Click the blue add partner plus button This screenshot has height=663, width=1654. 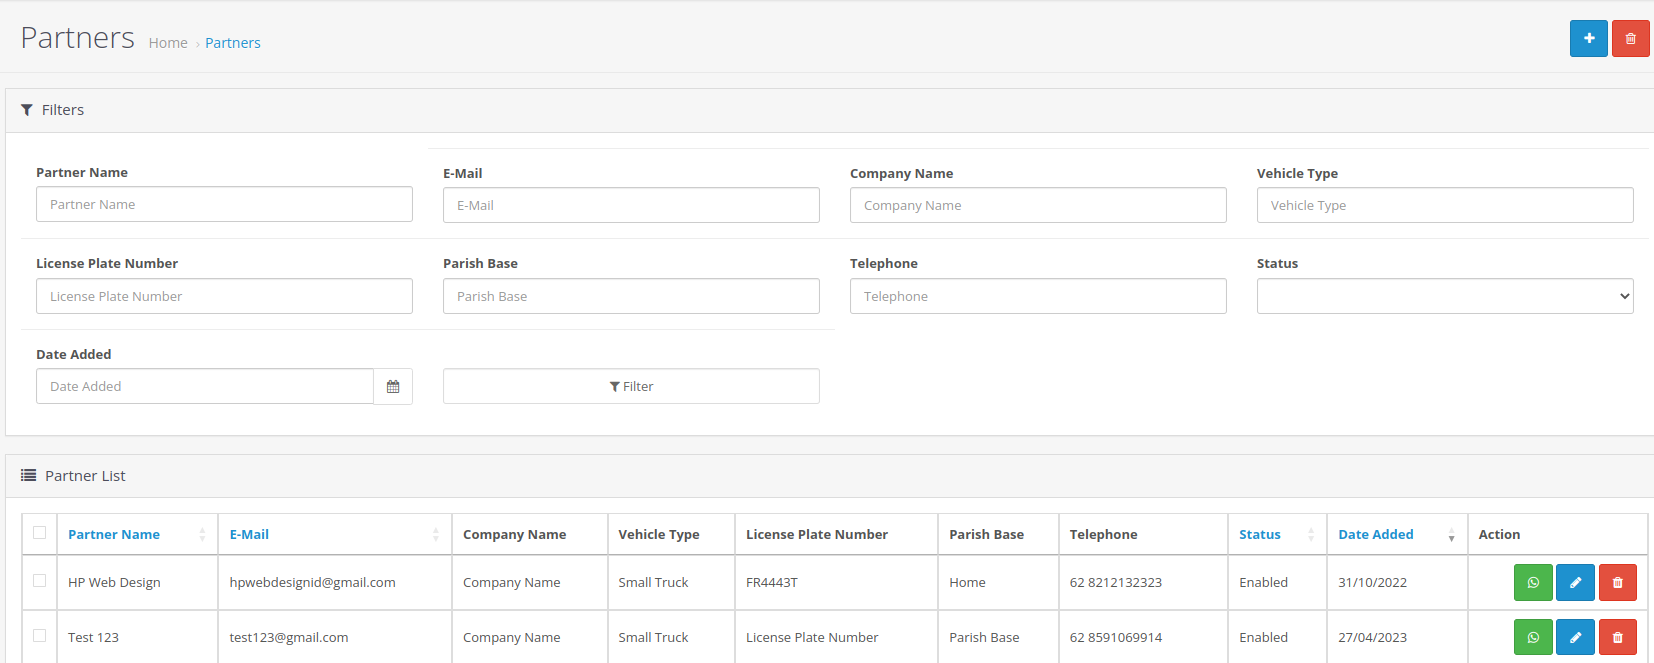click(x=1588, y=39)
